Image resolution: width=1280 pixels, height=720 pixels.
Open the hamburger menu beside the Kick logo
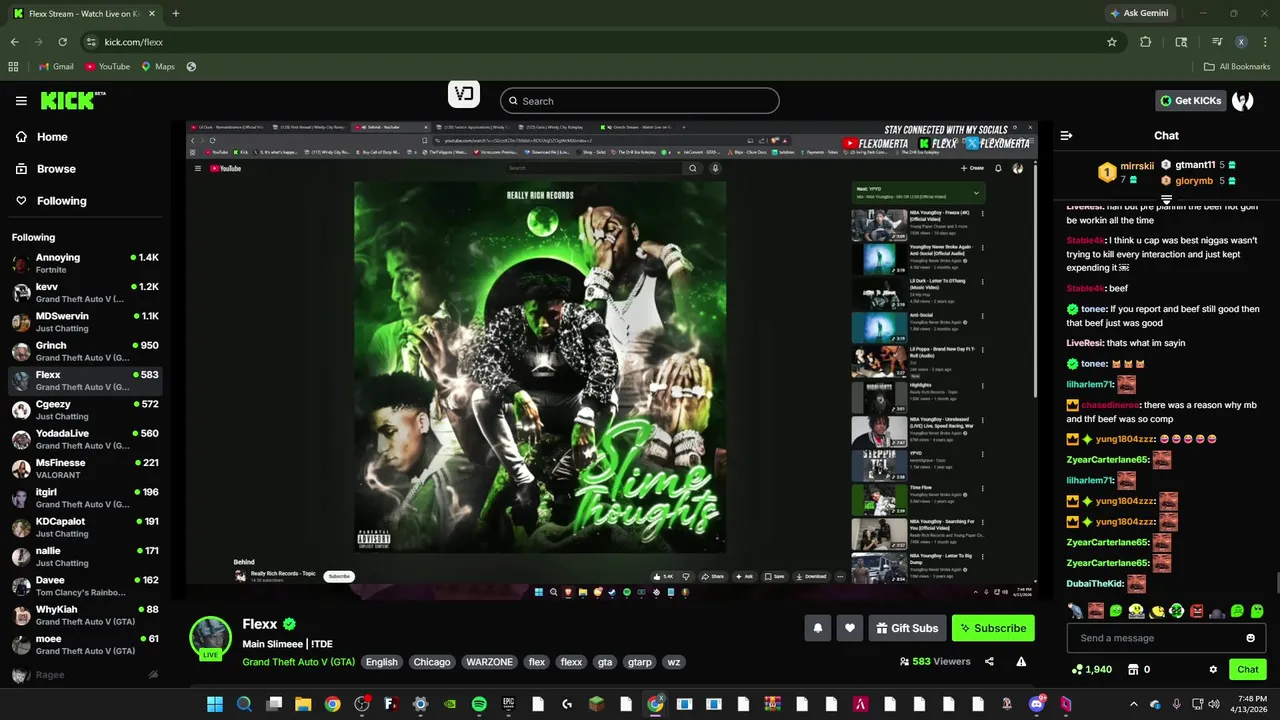[x=21, y=101]
